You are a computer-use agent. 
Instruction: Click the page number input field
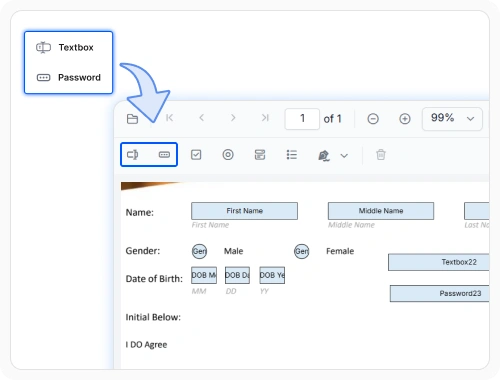point(302,119)
